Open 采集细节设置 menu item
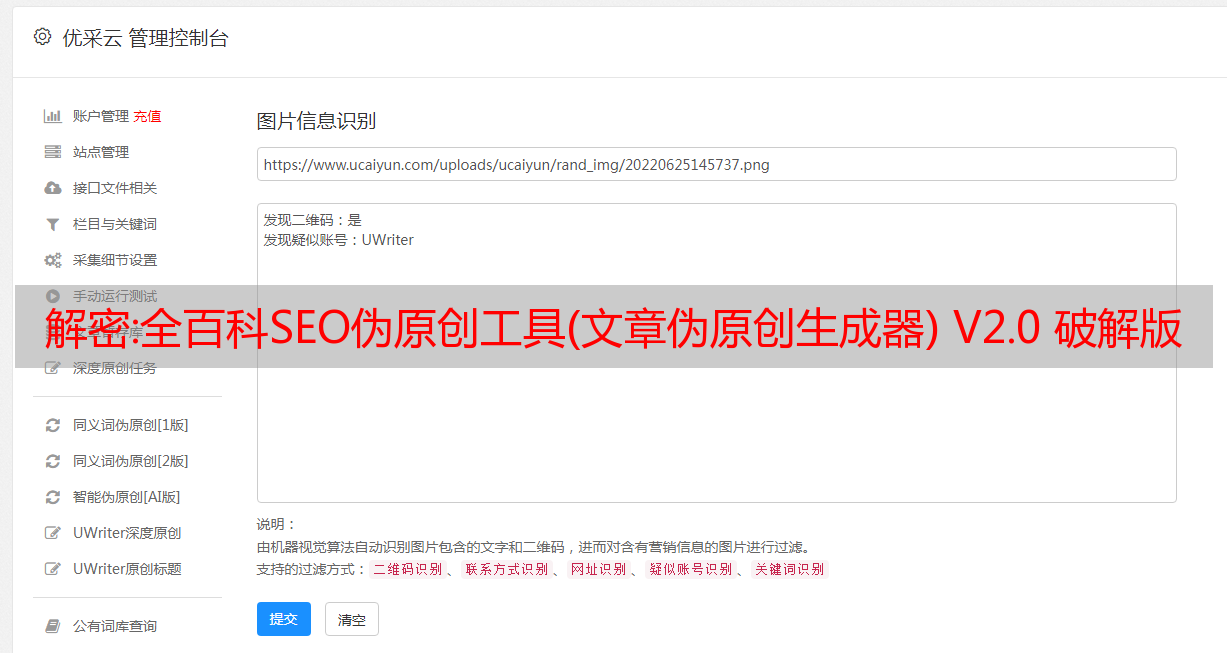1227x653 pixels. pos(115,260)
